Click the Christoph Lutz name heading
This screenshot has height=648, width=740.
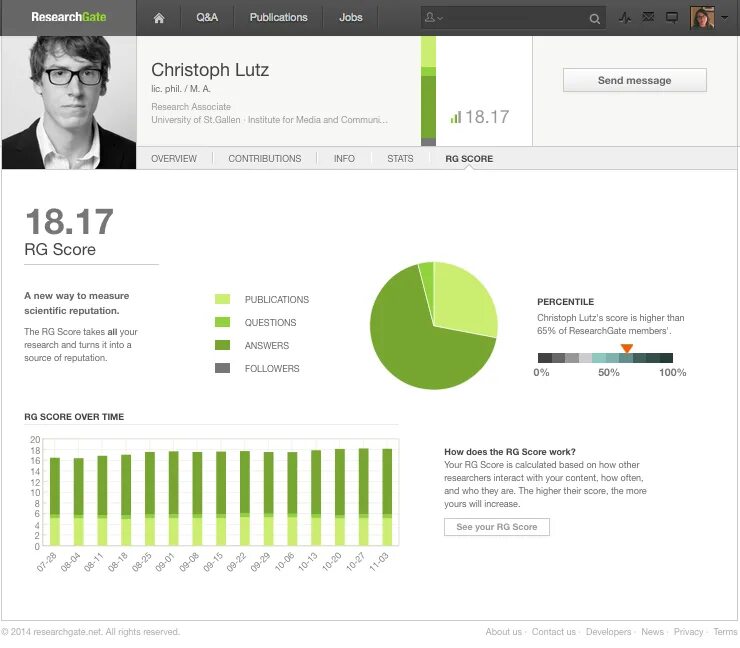click(x=210, y=70)
